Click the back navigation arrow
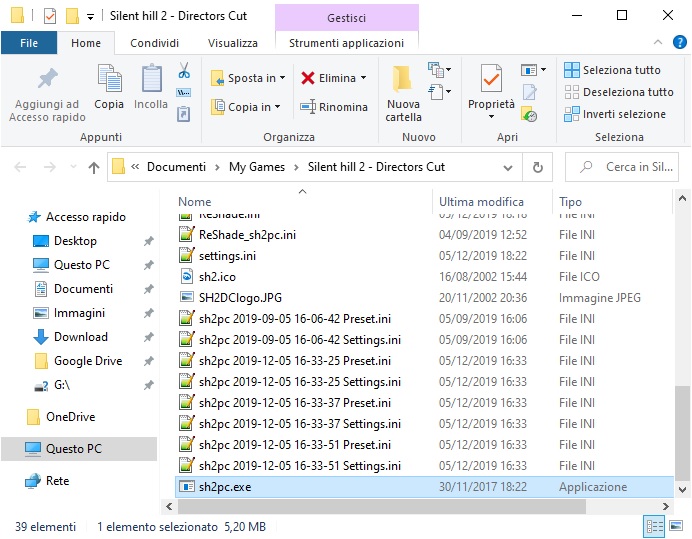This screenshot has height=539, width=692. click(20, 167)
